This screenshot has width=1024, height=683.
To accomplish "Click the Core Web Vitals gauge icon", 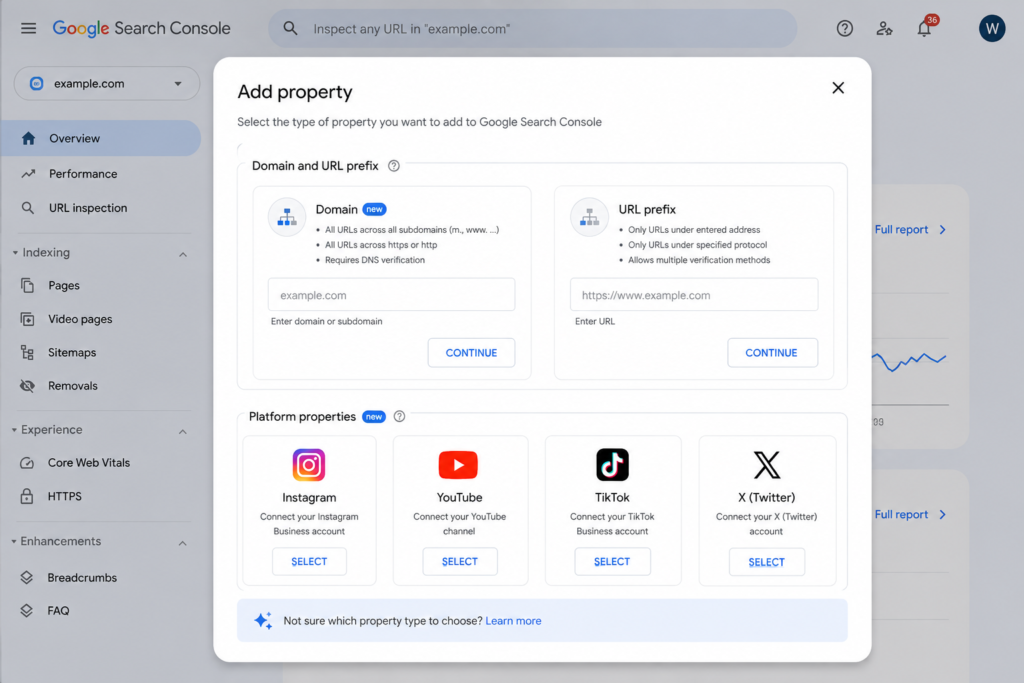I will (27, 463).
